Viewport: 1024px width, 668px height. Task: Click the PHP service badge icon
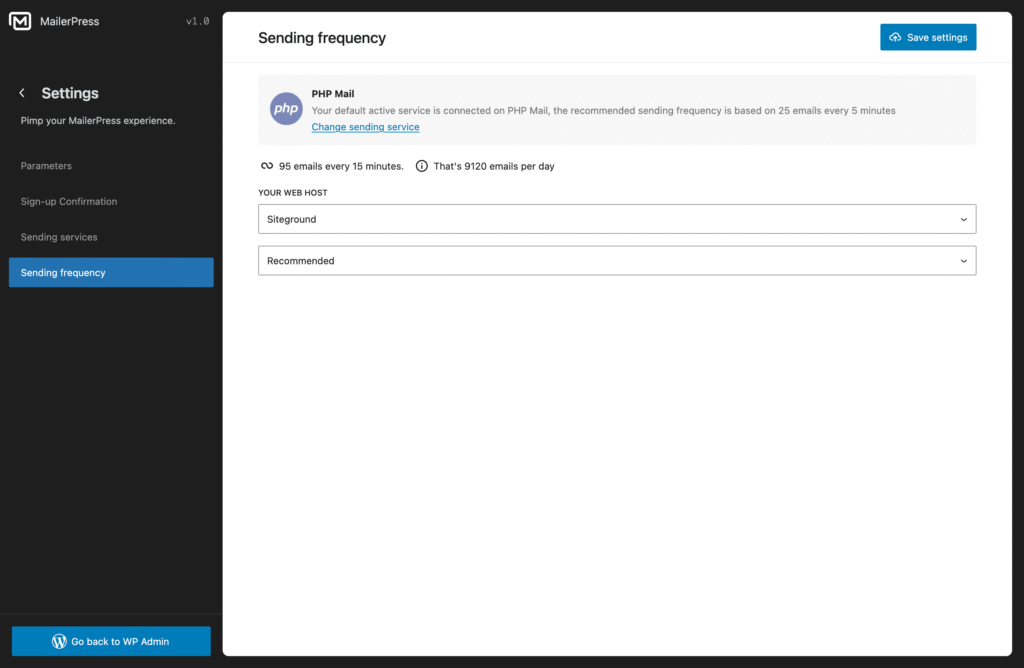tap(286, 108)
